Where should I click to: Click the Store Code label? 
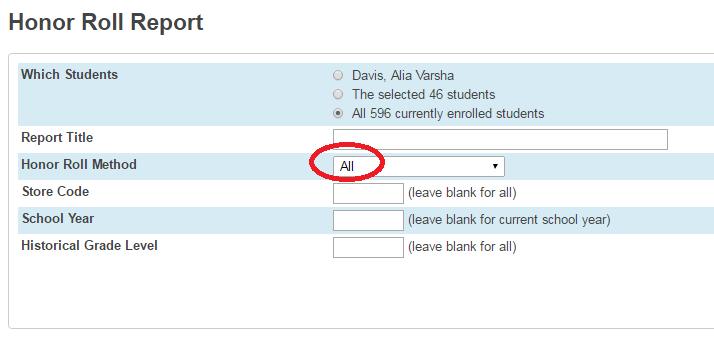55,191
